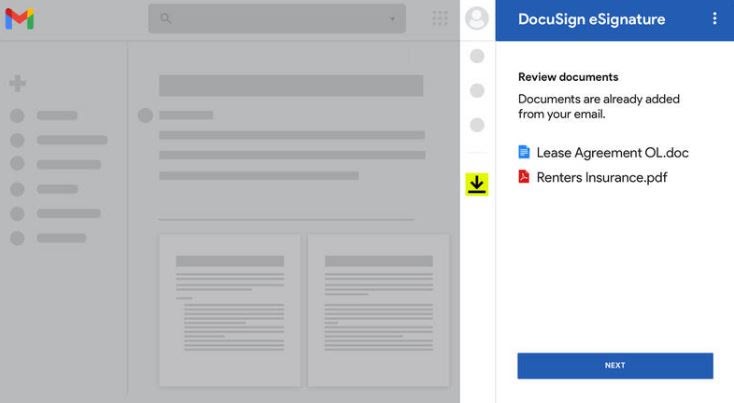Click the Compose plus icon
734x403 pixels.
click(x=18, y=83)
